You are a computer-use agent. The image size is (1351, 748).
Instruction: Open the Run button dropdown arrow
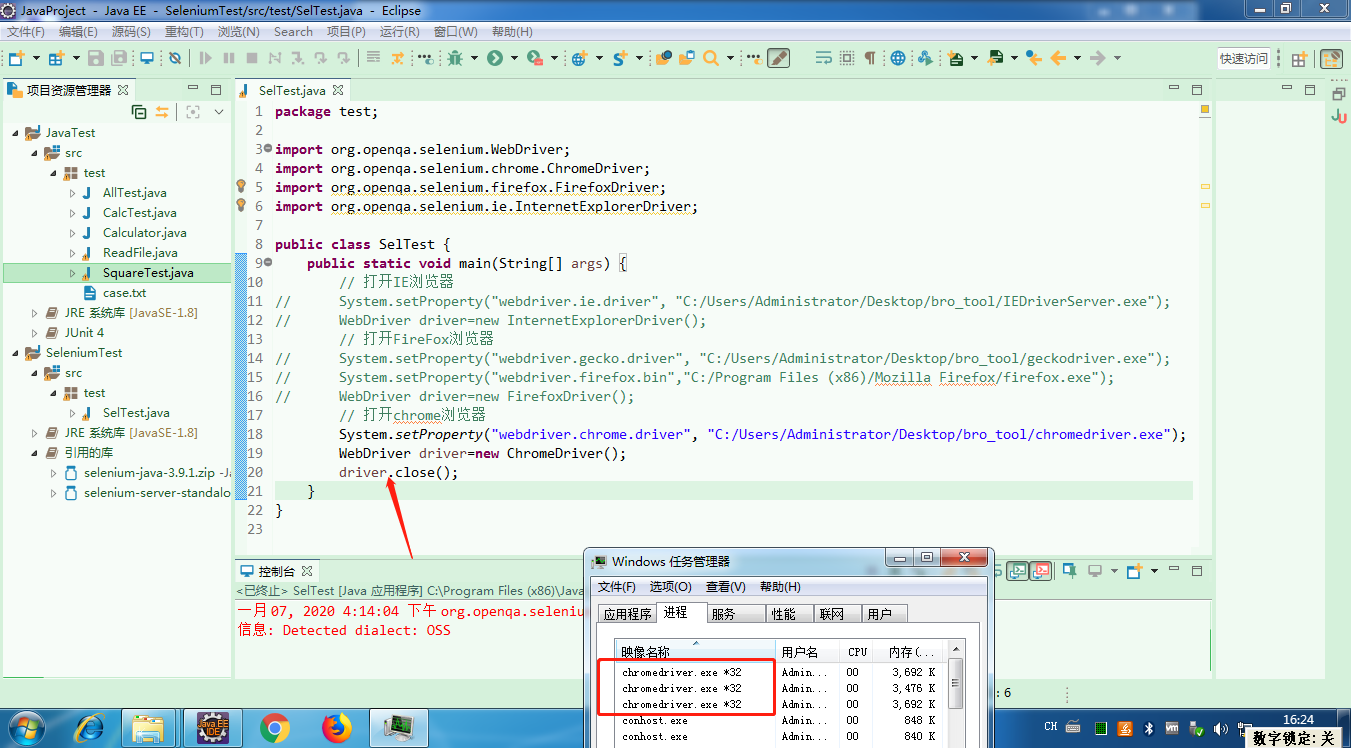pos(514,58)
